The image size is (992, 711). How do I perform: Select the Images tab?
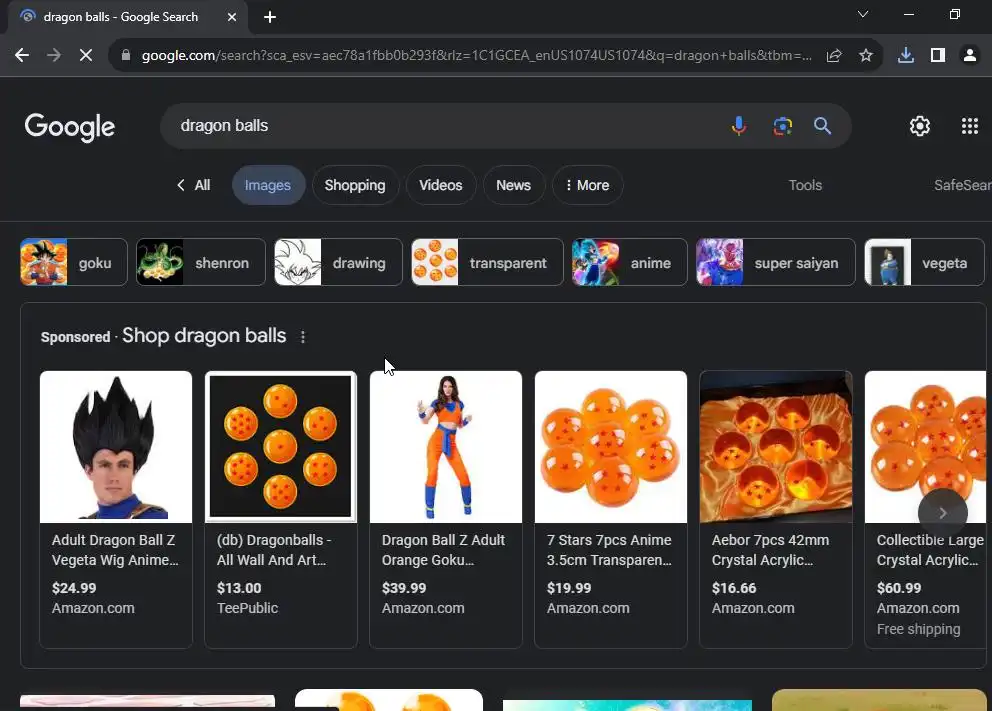coord(268,185)
